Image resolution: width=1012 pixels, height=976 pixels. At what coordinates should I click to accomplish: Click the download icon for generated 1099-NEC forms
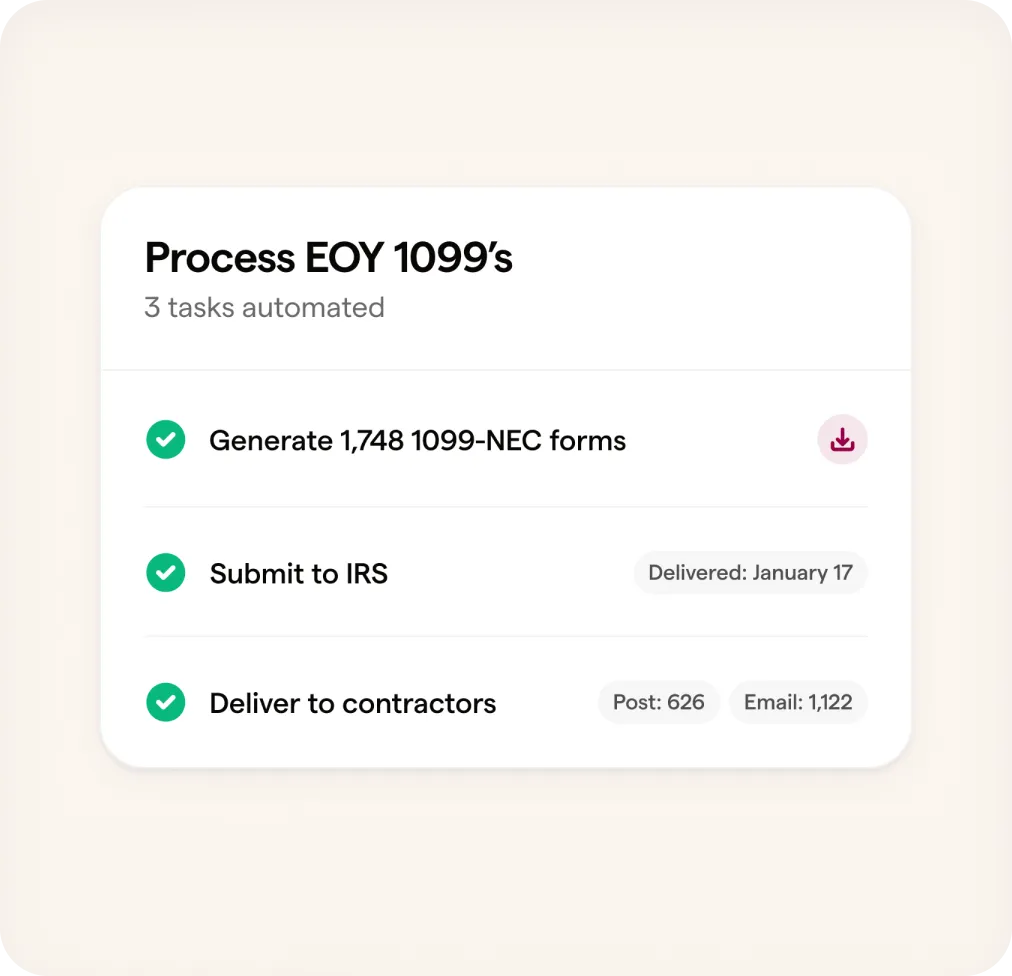tap(842, 440)
